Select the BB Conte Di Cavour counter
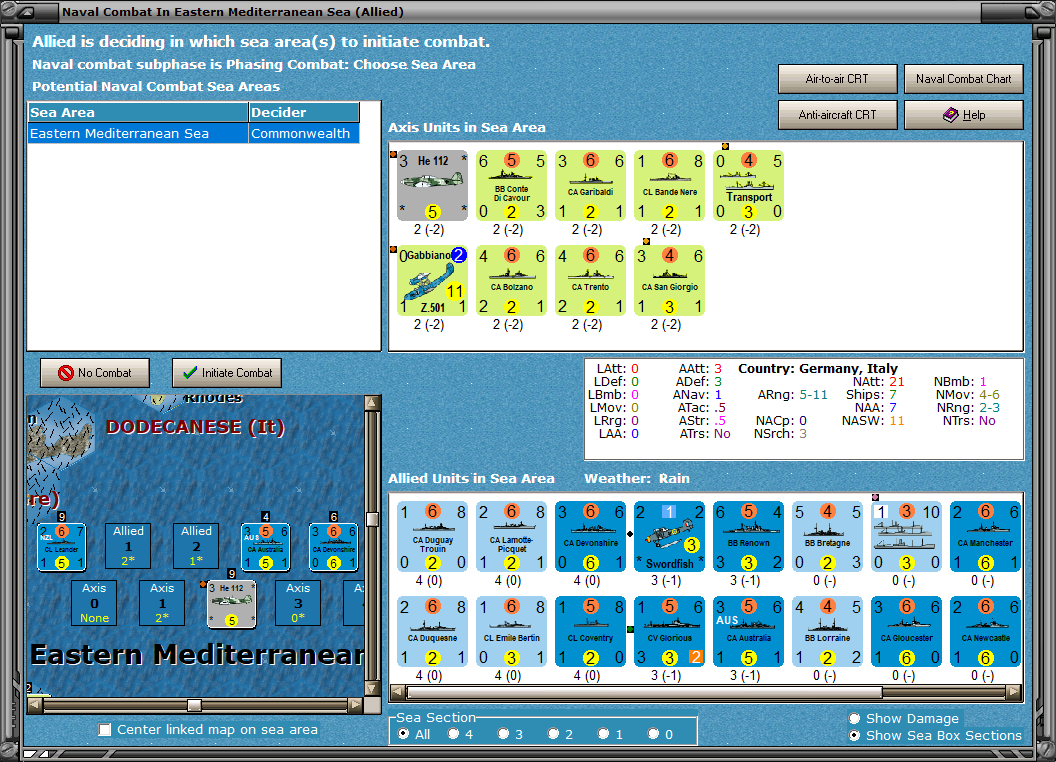 coord(511,185)
